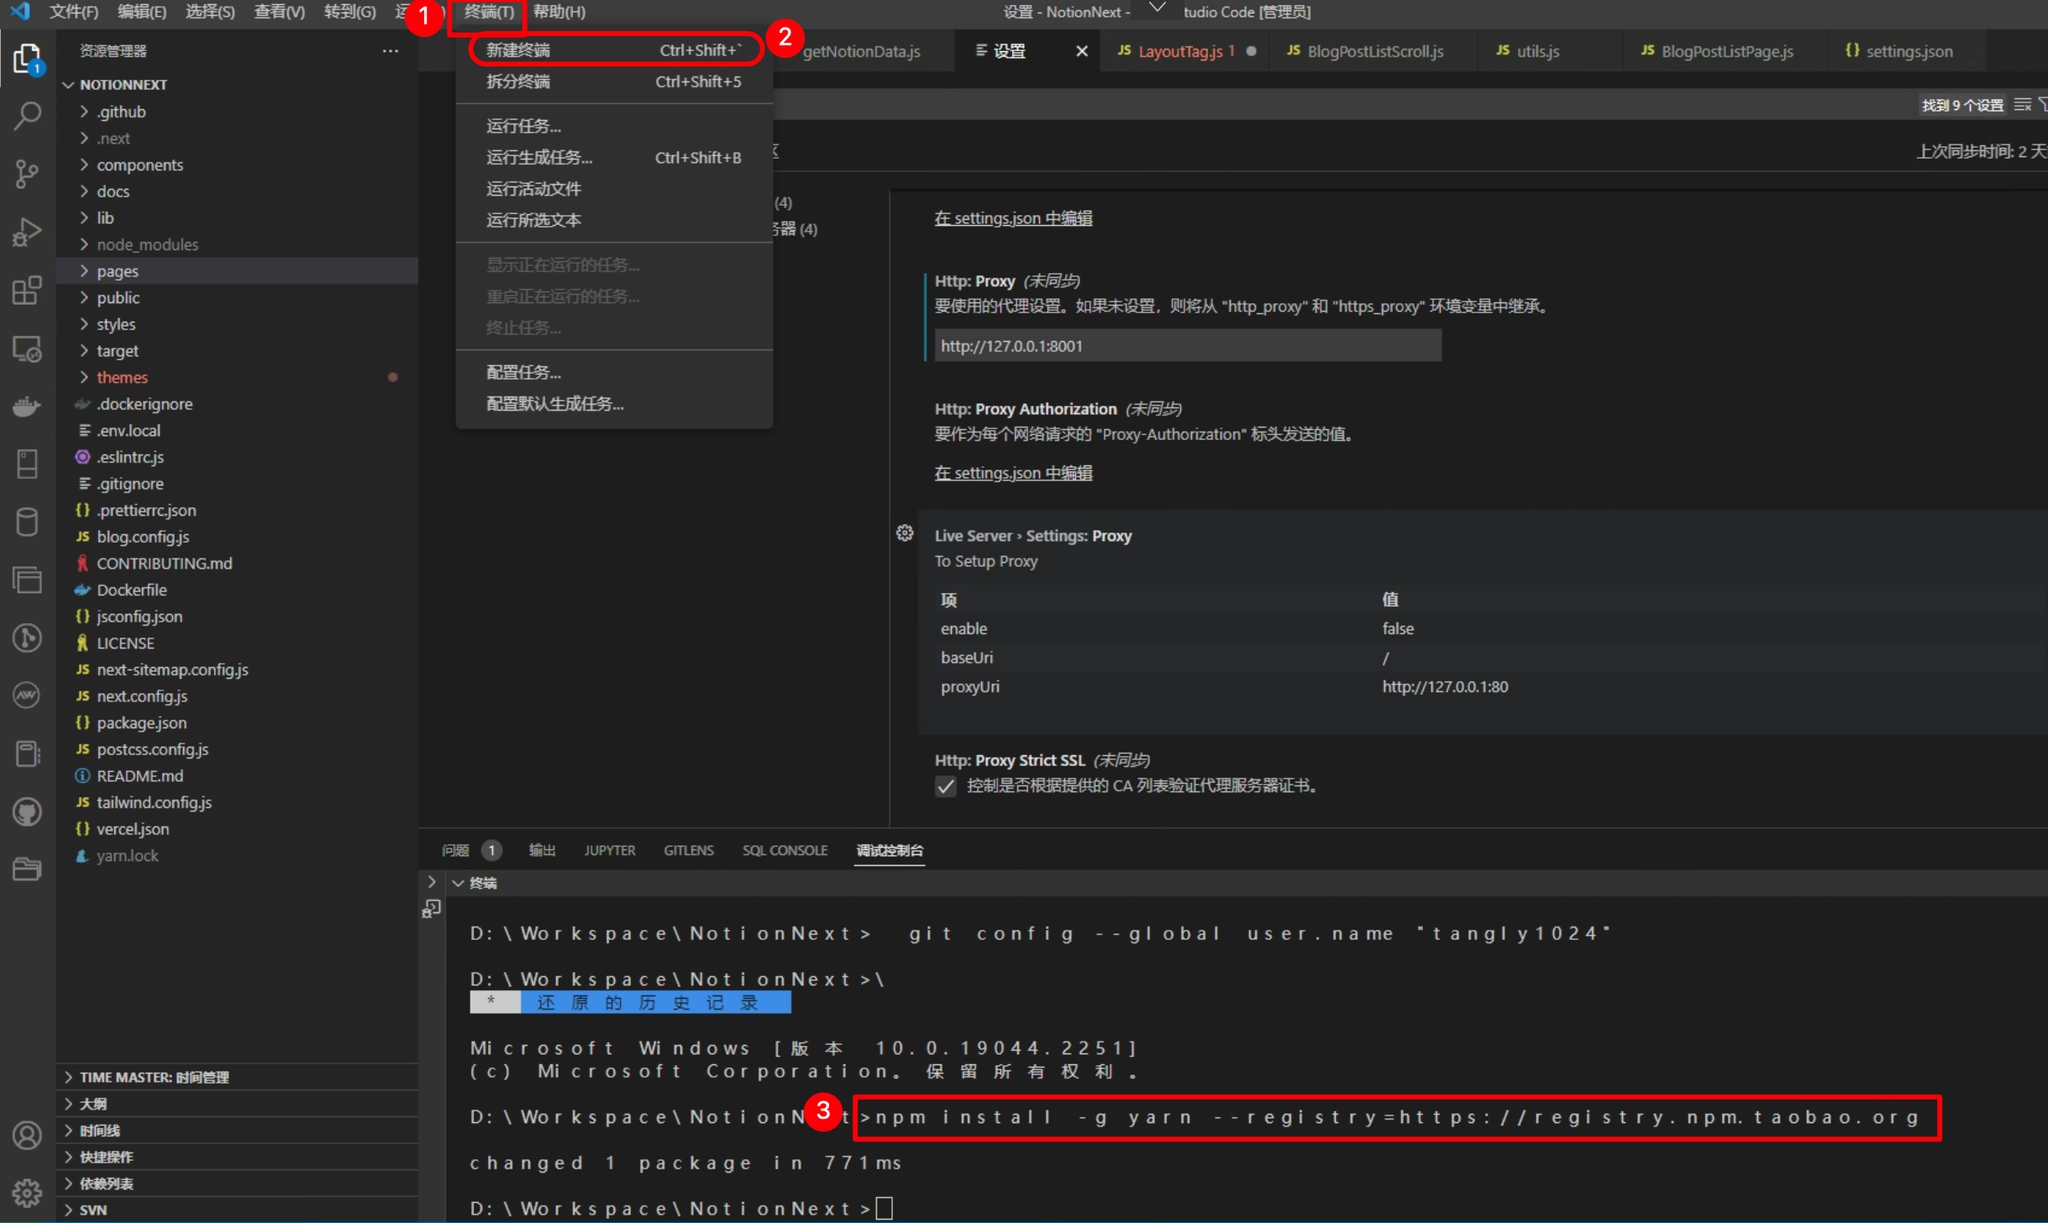Open the AW logo icon view
The image size is (2048, 1223).
pos(27,695)
